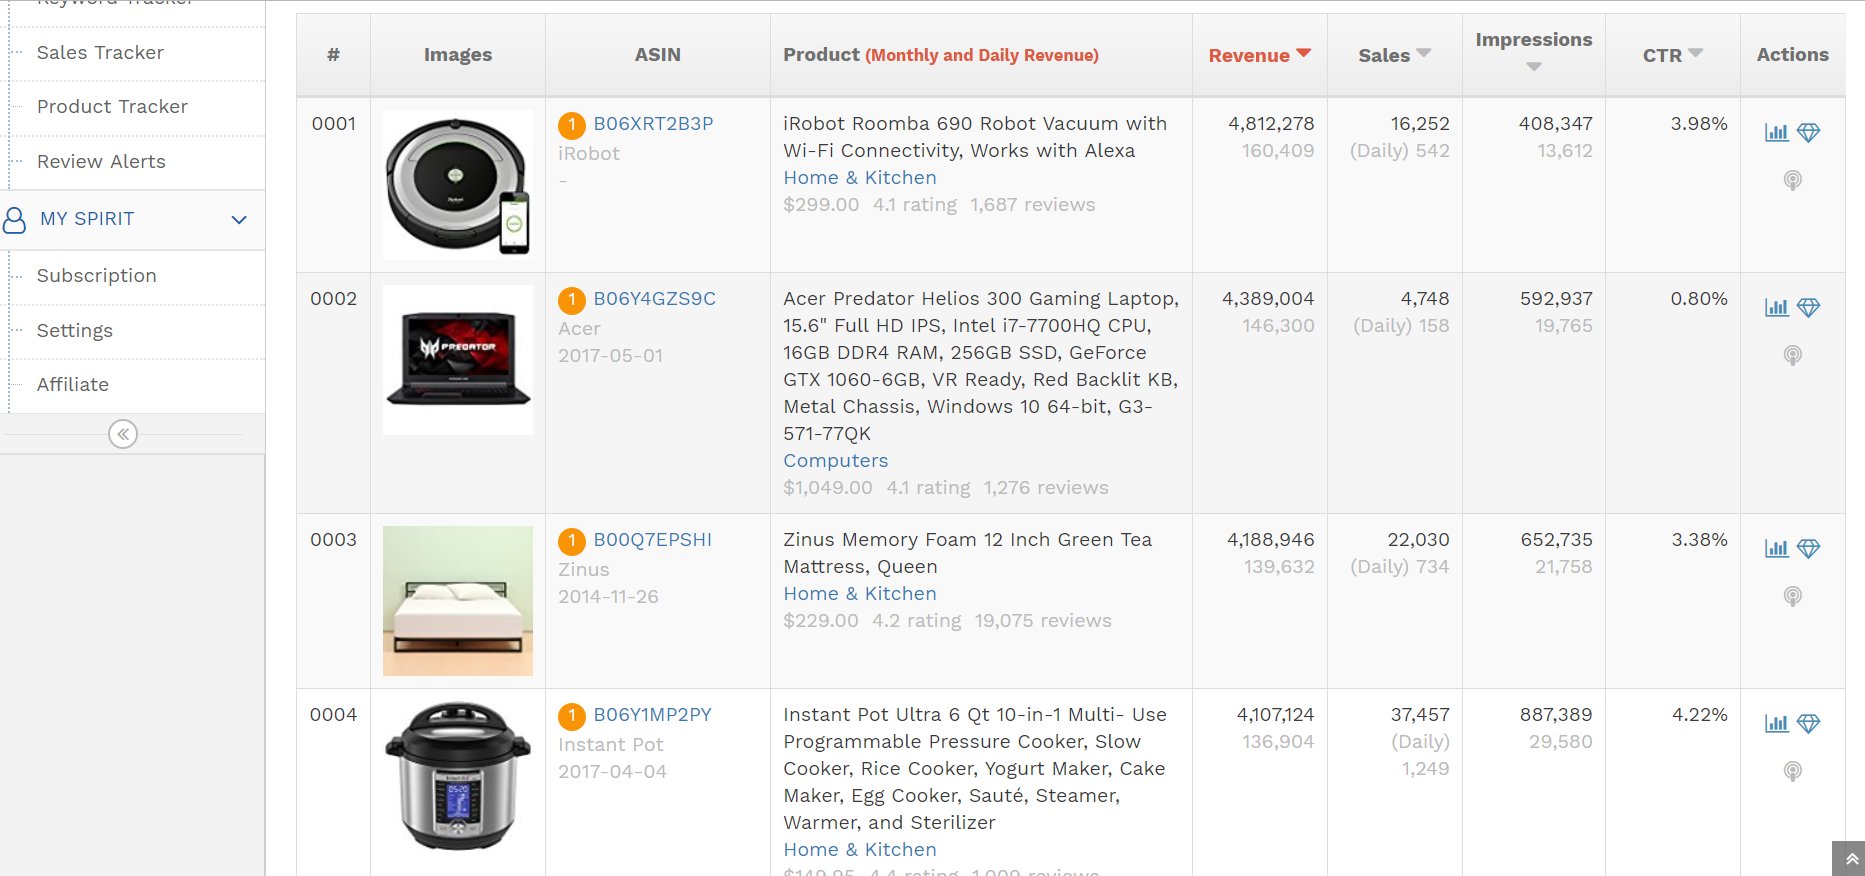Click pin tracker icon in Zinus Mattress row
1865x876 pixels.
pyautogui.click(x=1793, y=596)
